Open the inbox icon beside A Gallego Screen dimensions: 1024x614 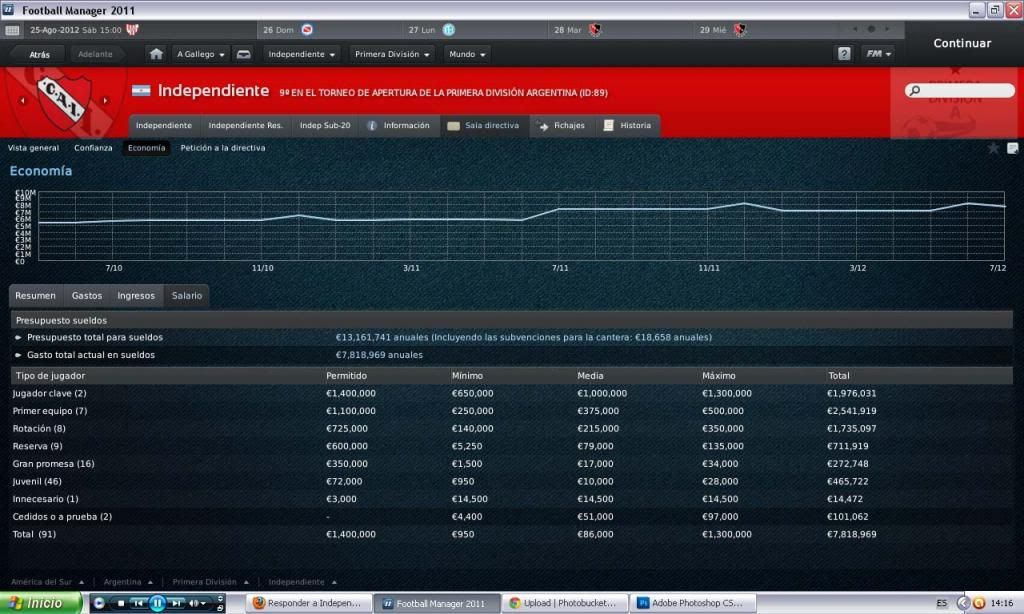click(244, 54)
